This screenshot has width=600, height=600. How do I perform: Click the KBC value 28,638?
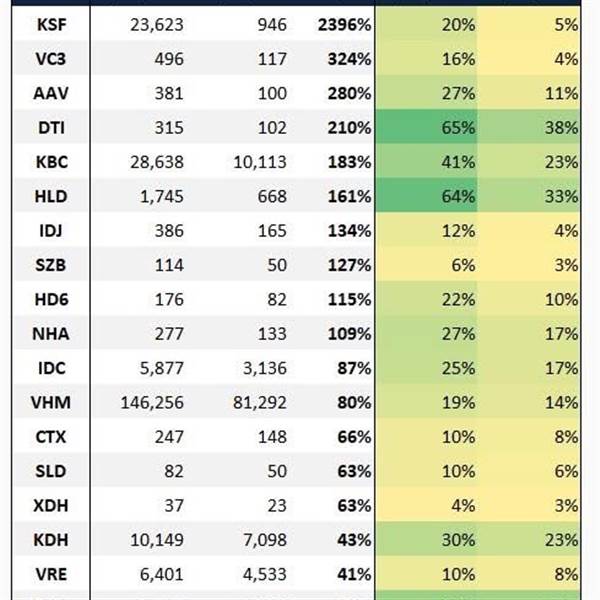pyautogui.click(x=157, y=162)
